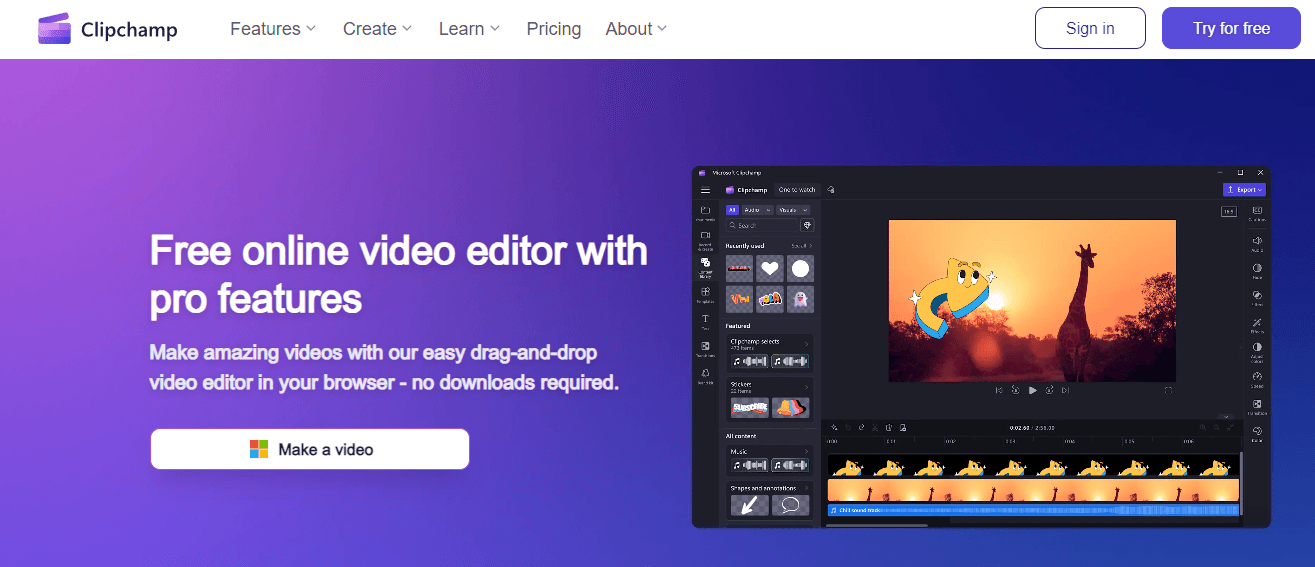The height and width of the screenshot is (567, 1315).
Task: Click the cloud save icon by project title
Action: point(831,190)
